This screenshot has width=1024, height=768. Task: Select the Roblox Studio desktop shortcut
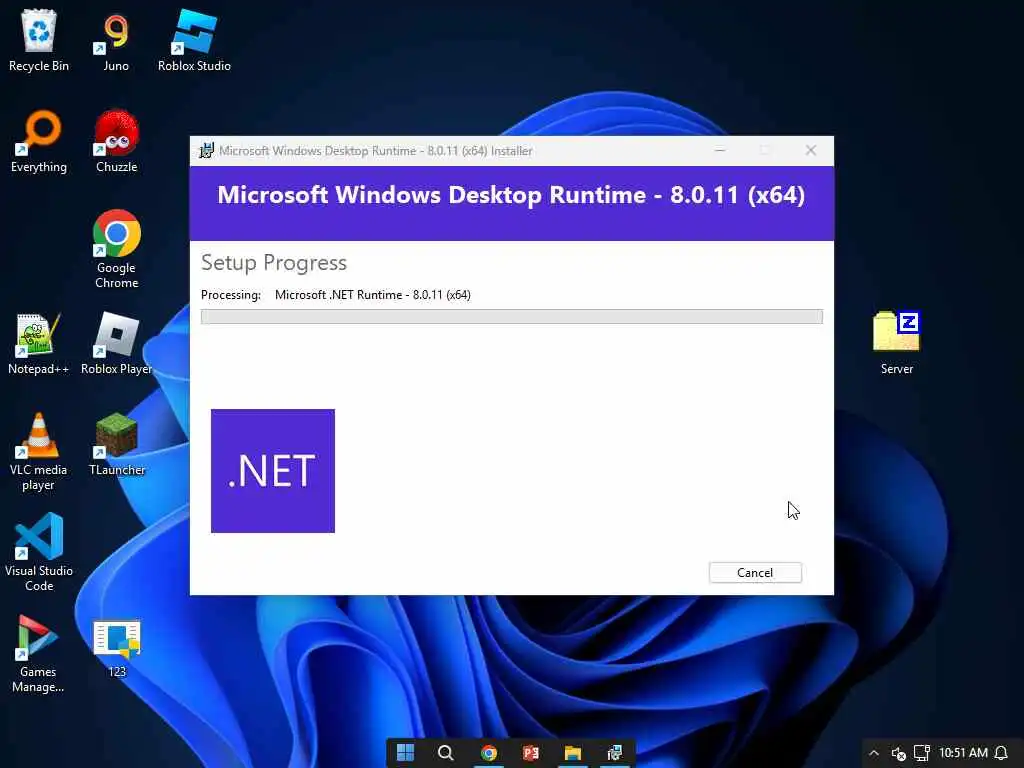point(194,40)
